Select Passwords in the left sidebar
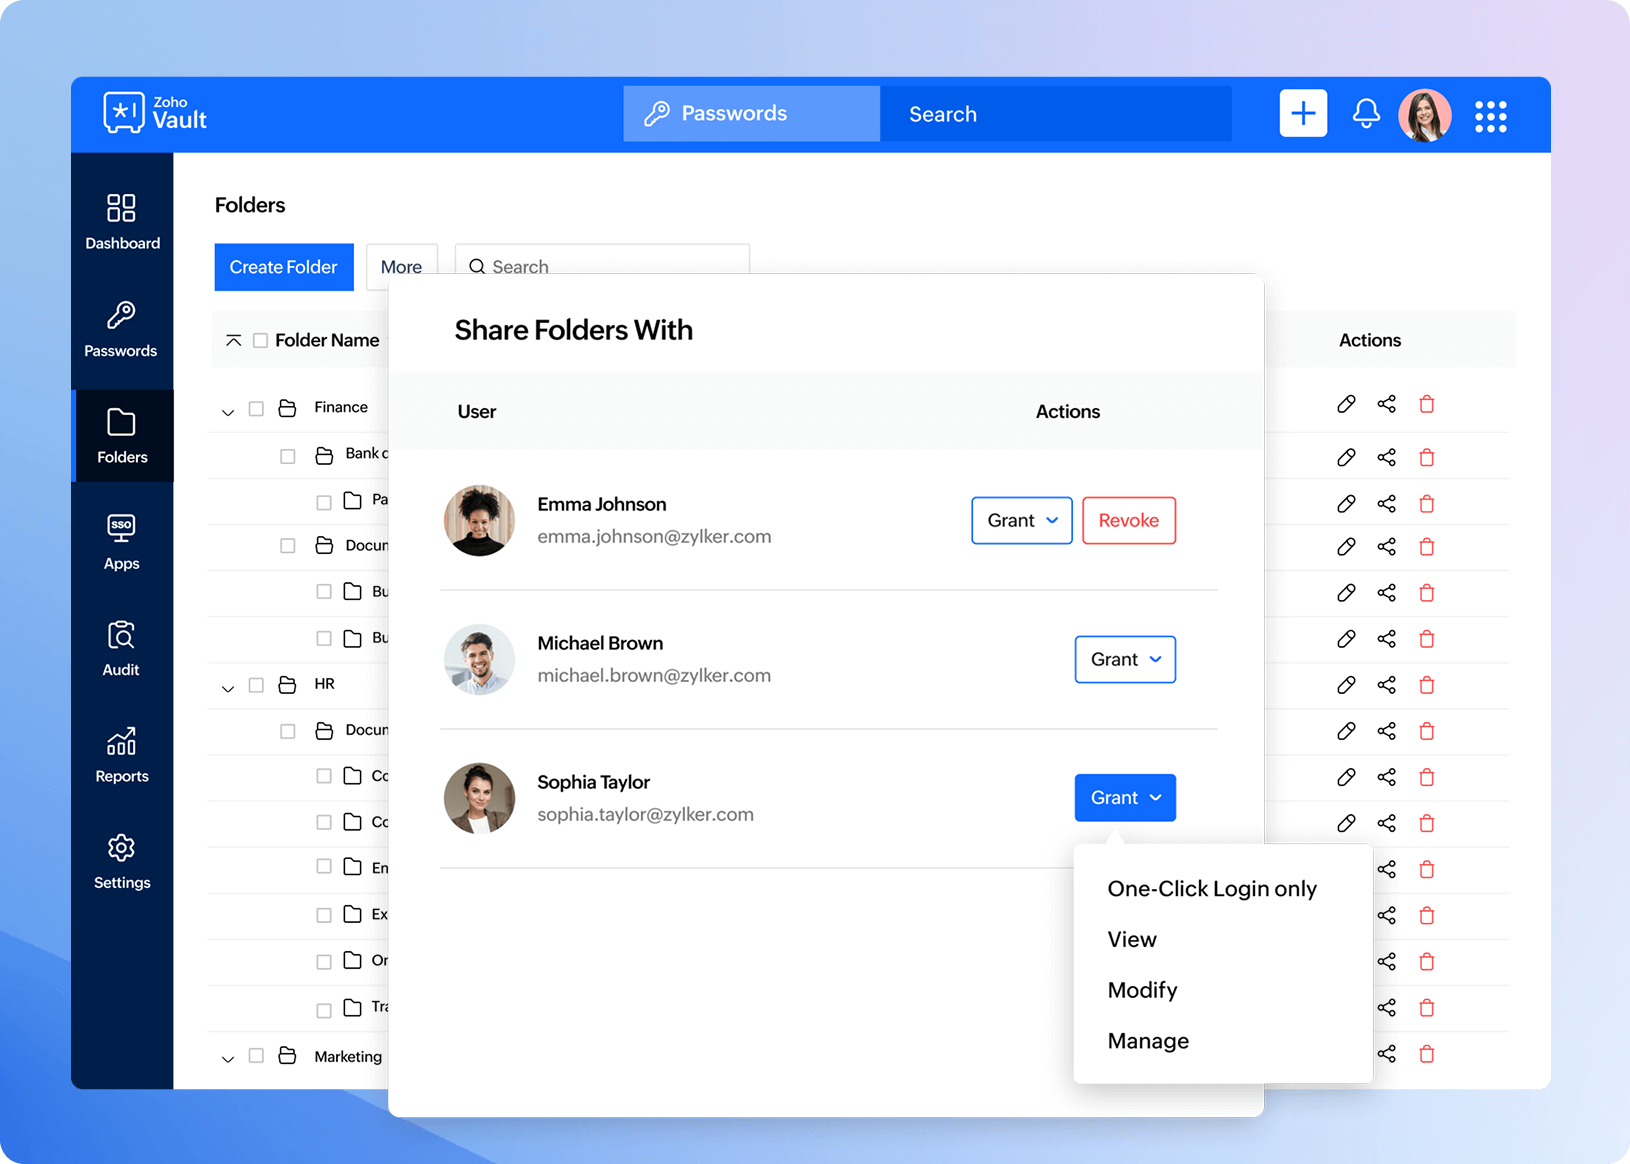 (121, 330)
